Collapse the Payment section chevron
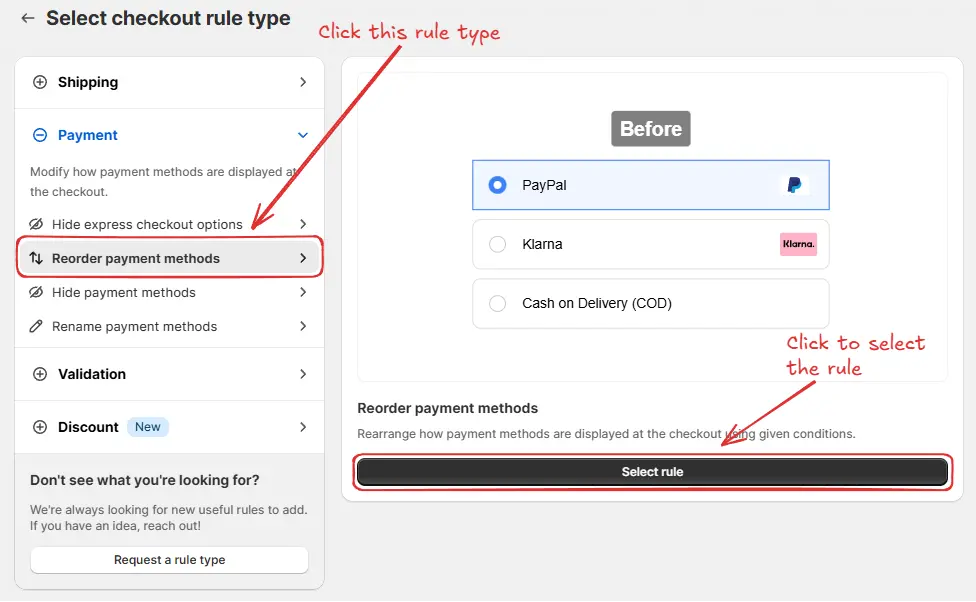The height and width of the screenshot is (602, 976). point(302,135)
